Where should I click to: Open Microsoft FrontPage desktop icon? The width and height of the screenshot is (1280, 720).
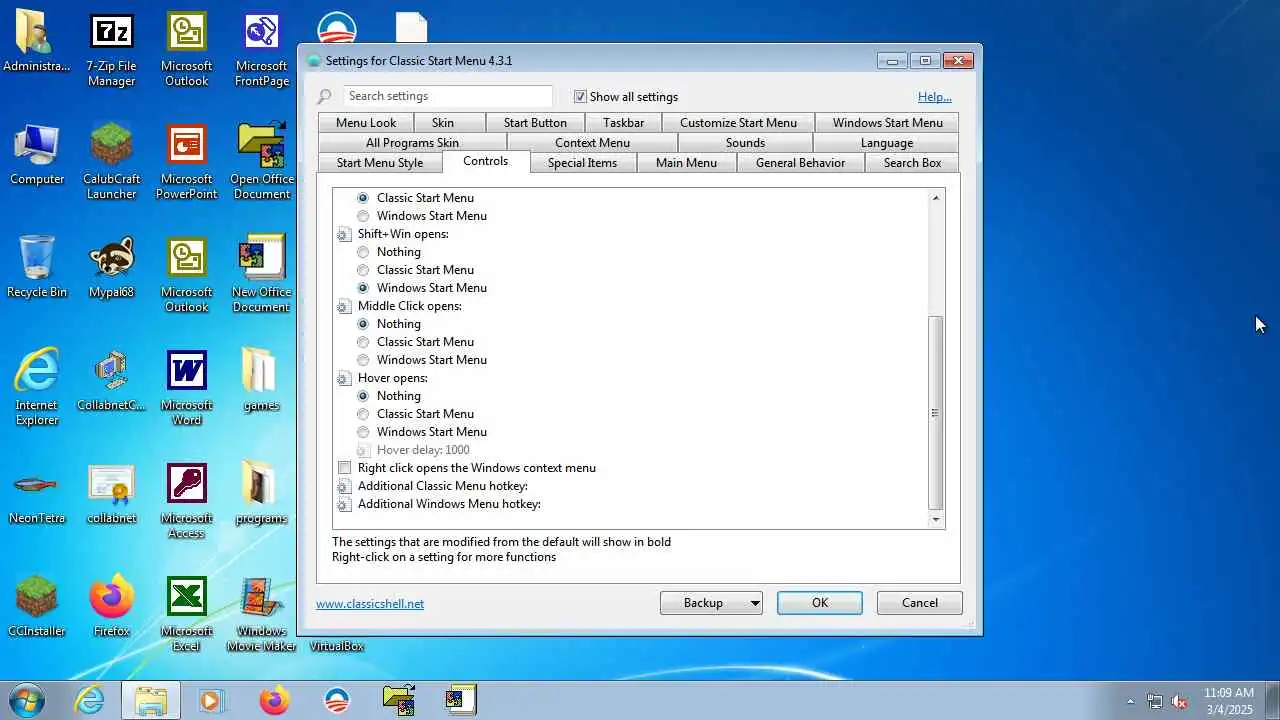pyautogui.click(x=261, y=50)
